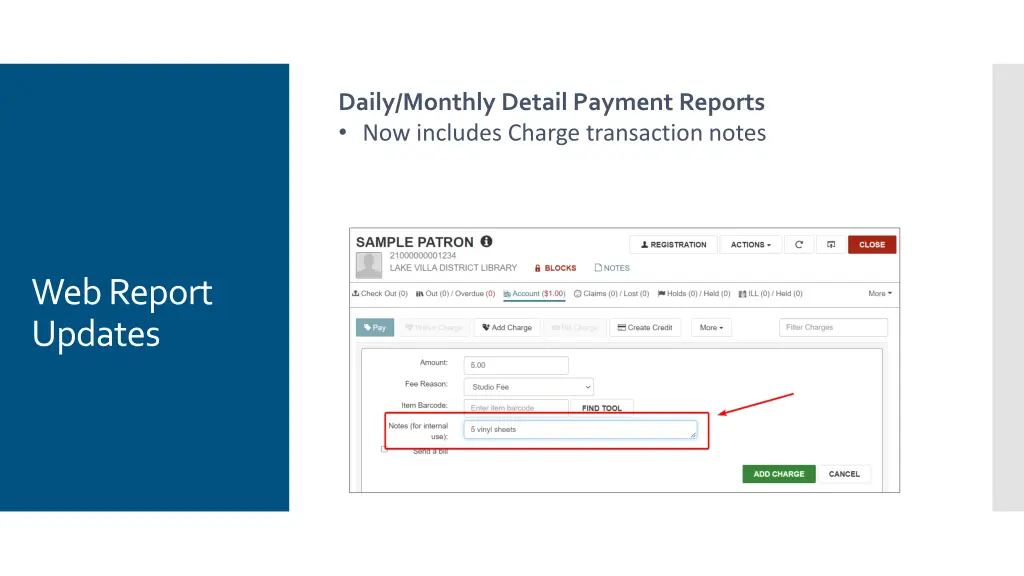Click the FIND TOOL button
Image resolution: width=1024 pixels, height=576 pixels.
click(x=602, y=408)
